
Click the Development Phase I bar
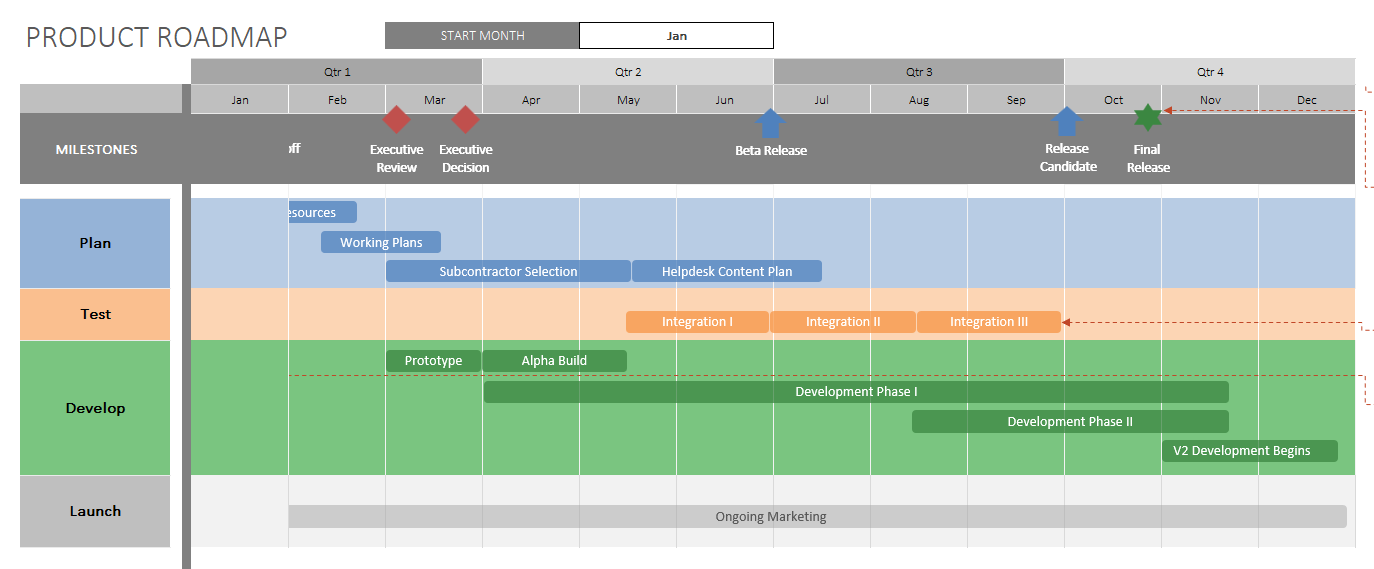(x=856, y=392)
